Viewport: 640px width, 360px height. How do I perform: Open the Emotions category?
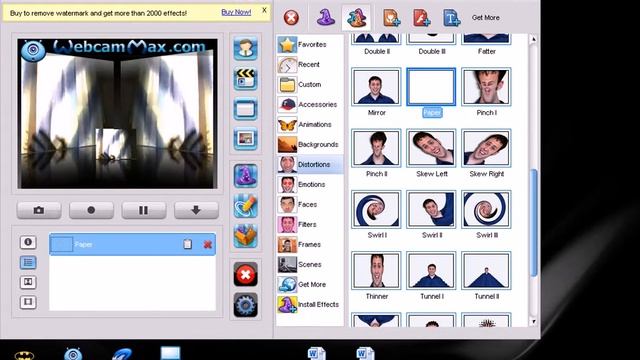[x=309, y=184]
